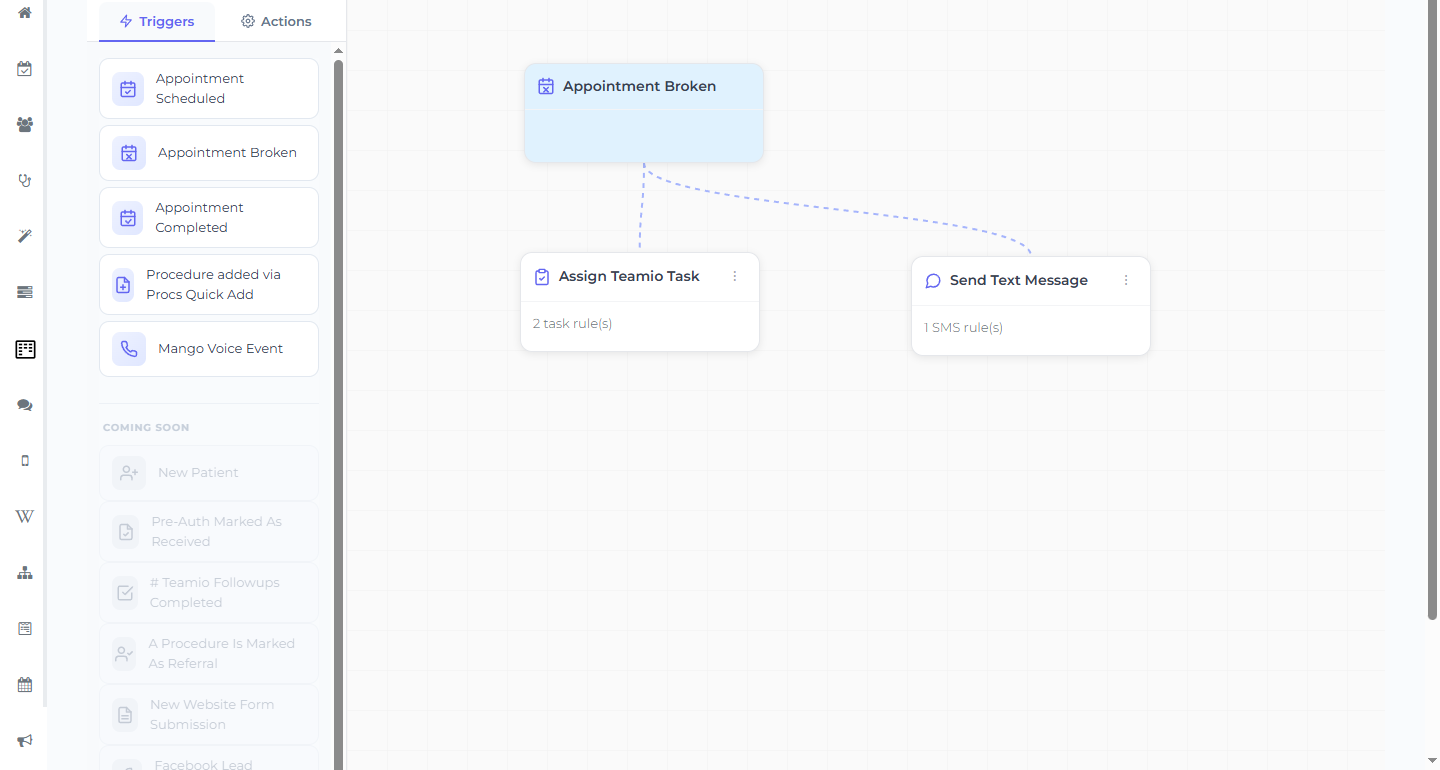This screenshot has height=770, width=1440.
Task: Click the Assign Teamio Task node title
Action: coord(629,276)
